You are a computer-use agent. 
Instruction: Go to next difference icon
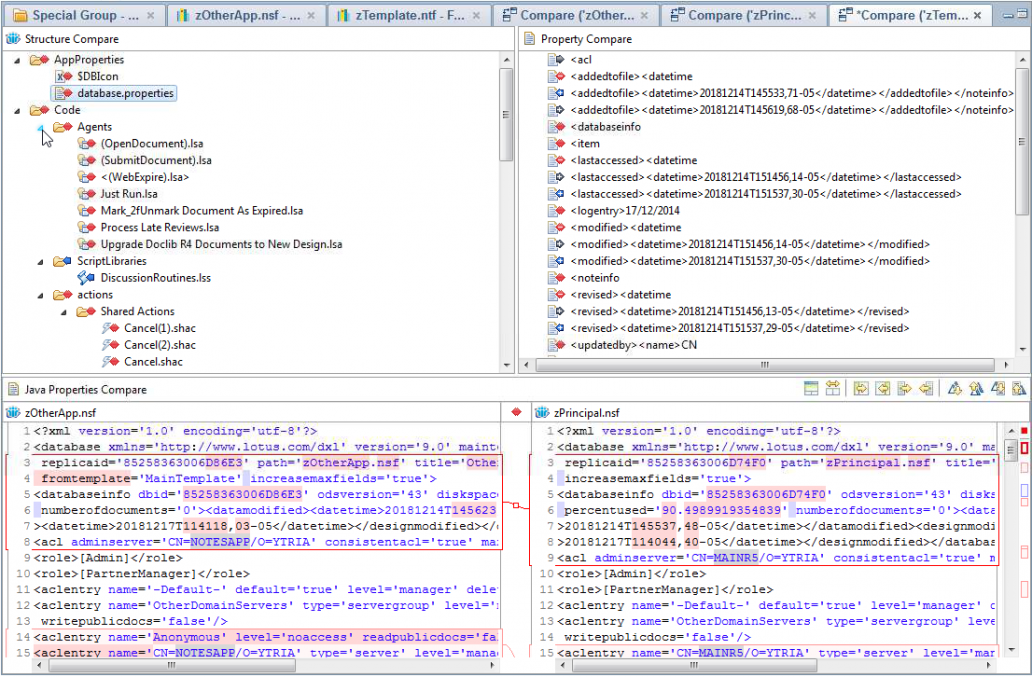(954, 388)
